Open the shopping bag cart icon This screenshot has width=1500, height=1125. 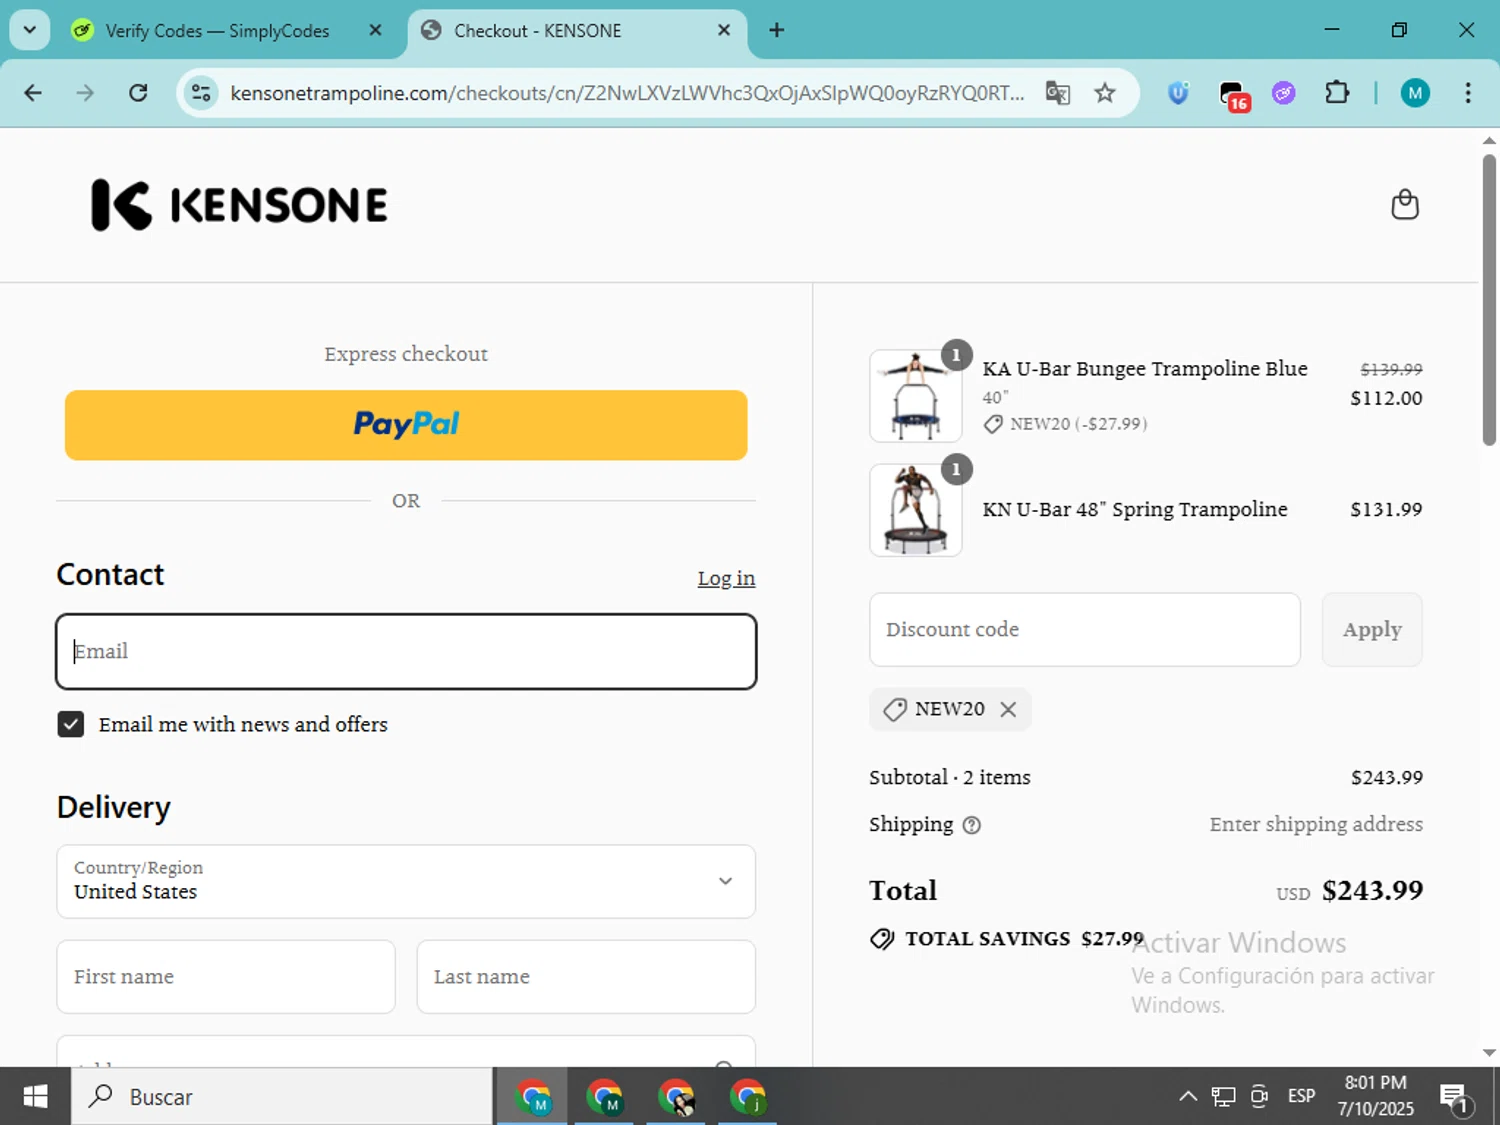pos(1405,205)
